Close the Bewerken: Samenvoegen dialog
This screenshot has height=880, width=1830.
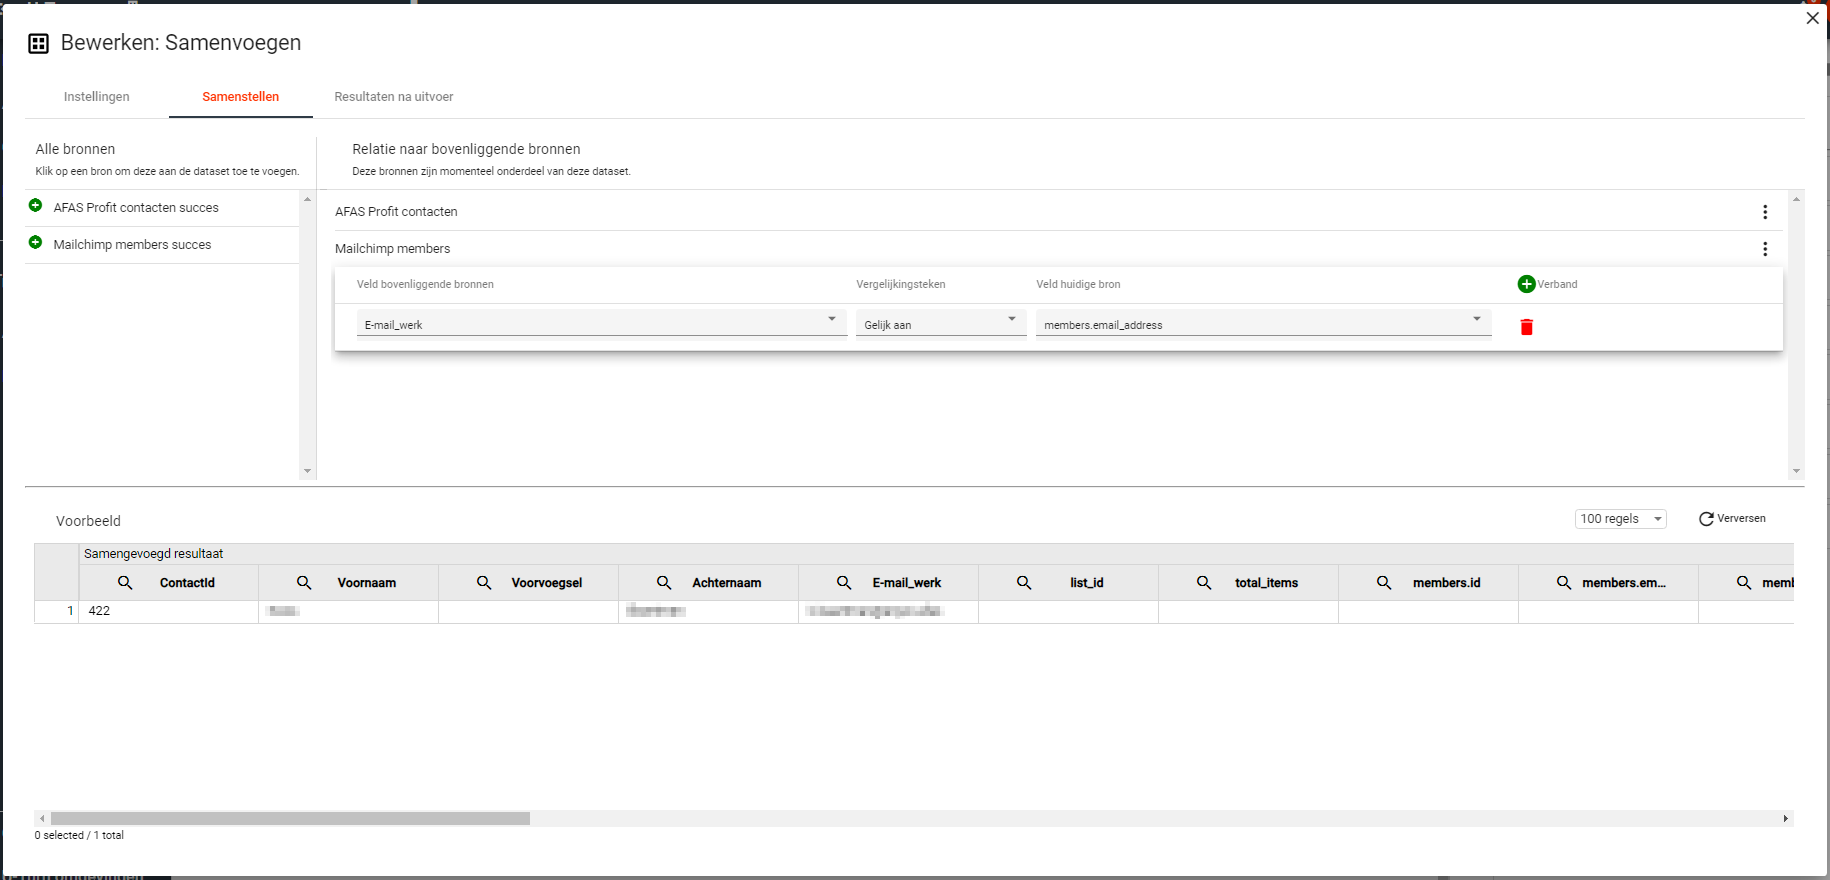1812,18
